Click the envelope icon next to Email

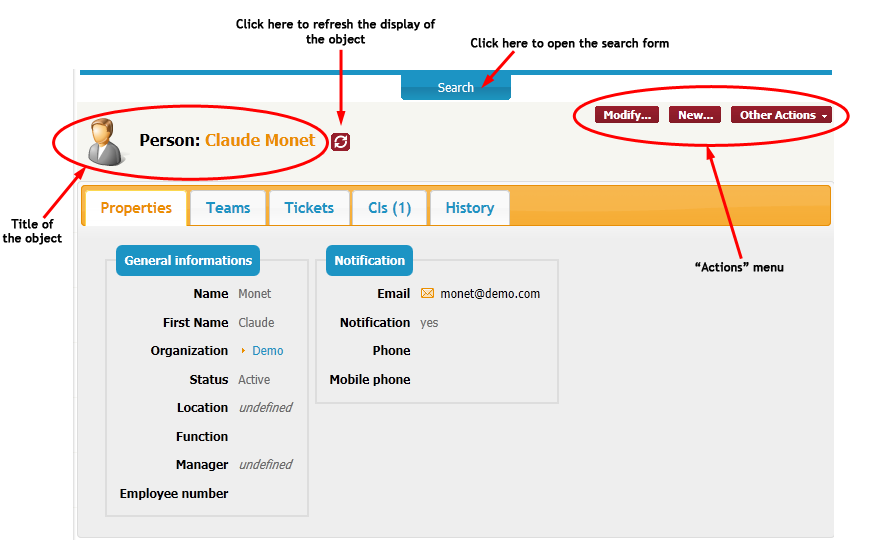point(427,294)
